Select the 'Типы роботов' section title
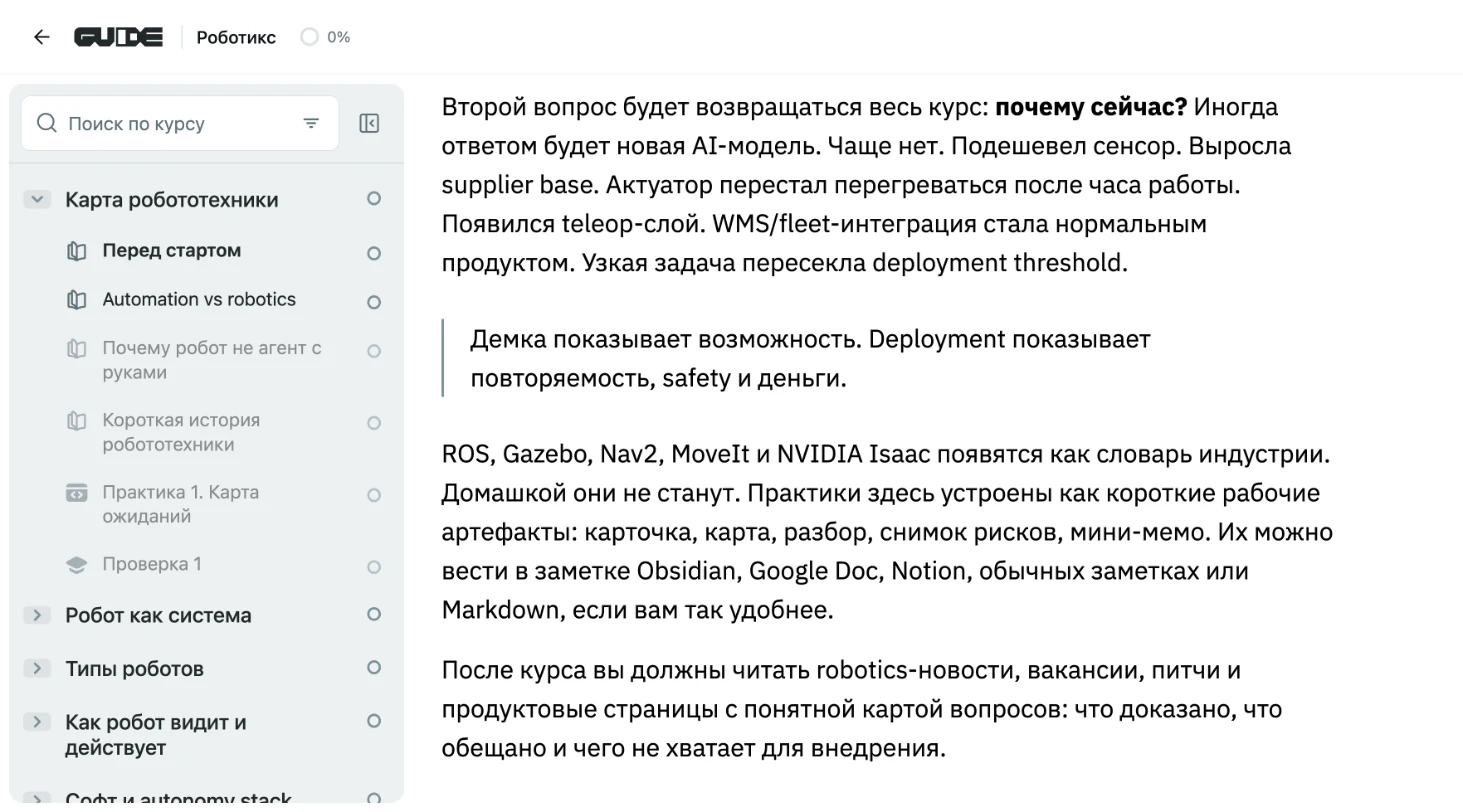Viewport: 1463px width, 812px height. click(134, 668)
